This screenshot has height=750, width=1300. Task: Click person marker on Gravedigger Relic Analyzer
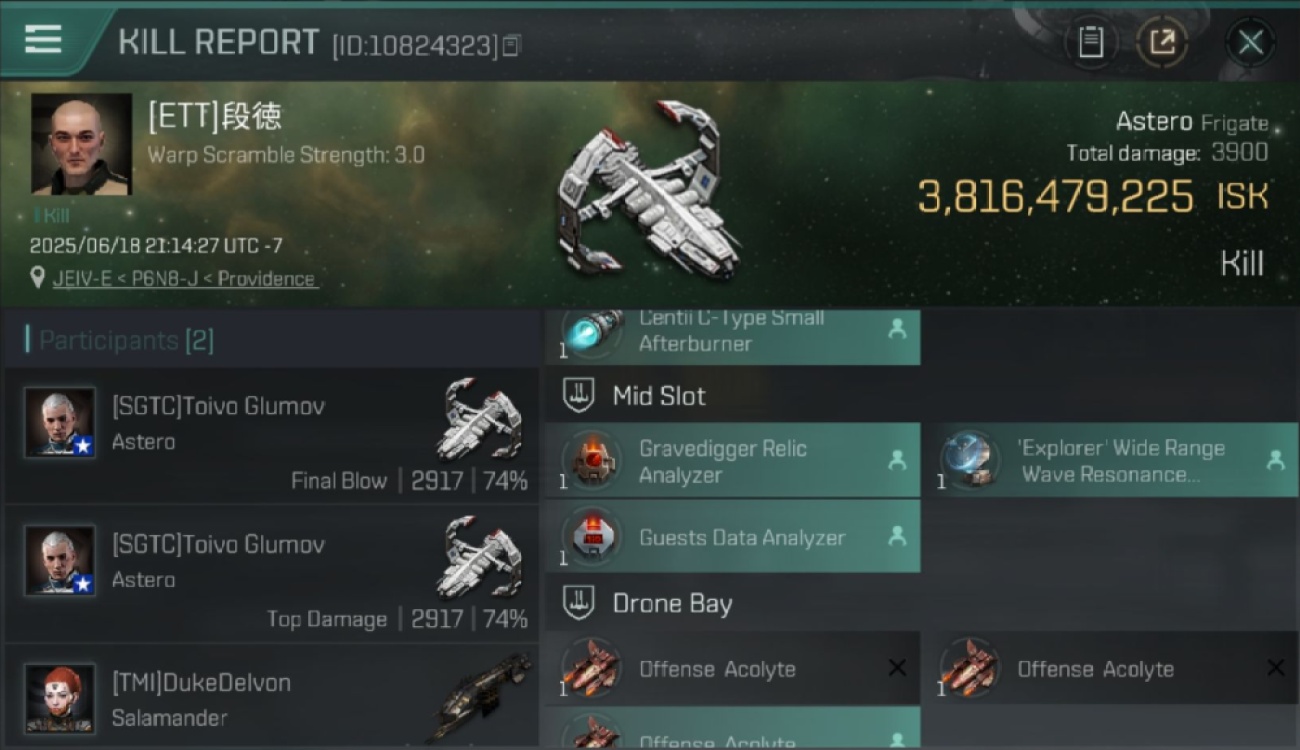(897, 460)
